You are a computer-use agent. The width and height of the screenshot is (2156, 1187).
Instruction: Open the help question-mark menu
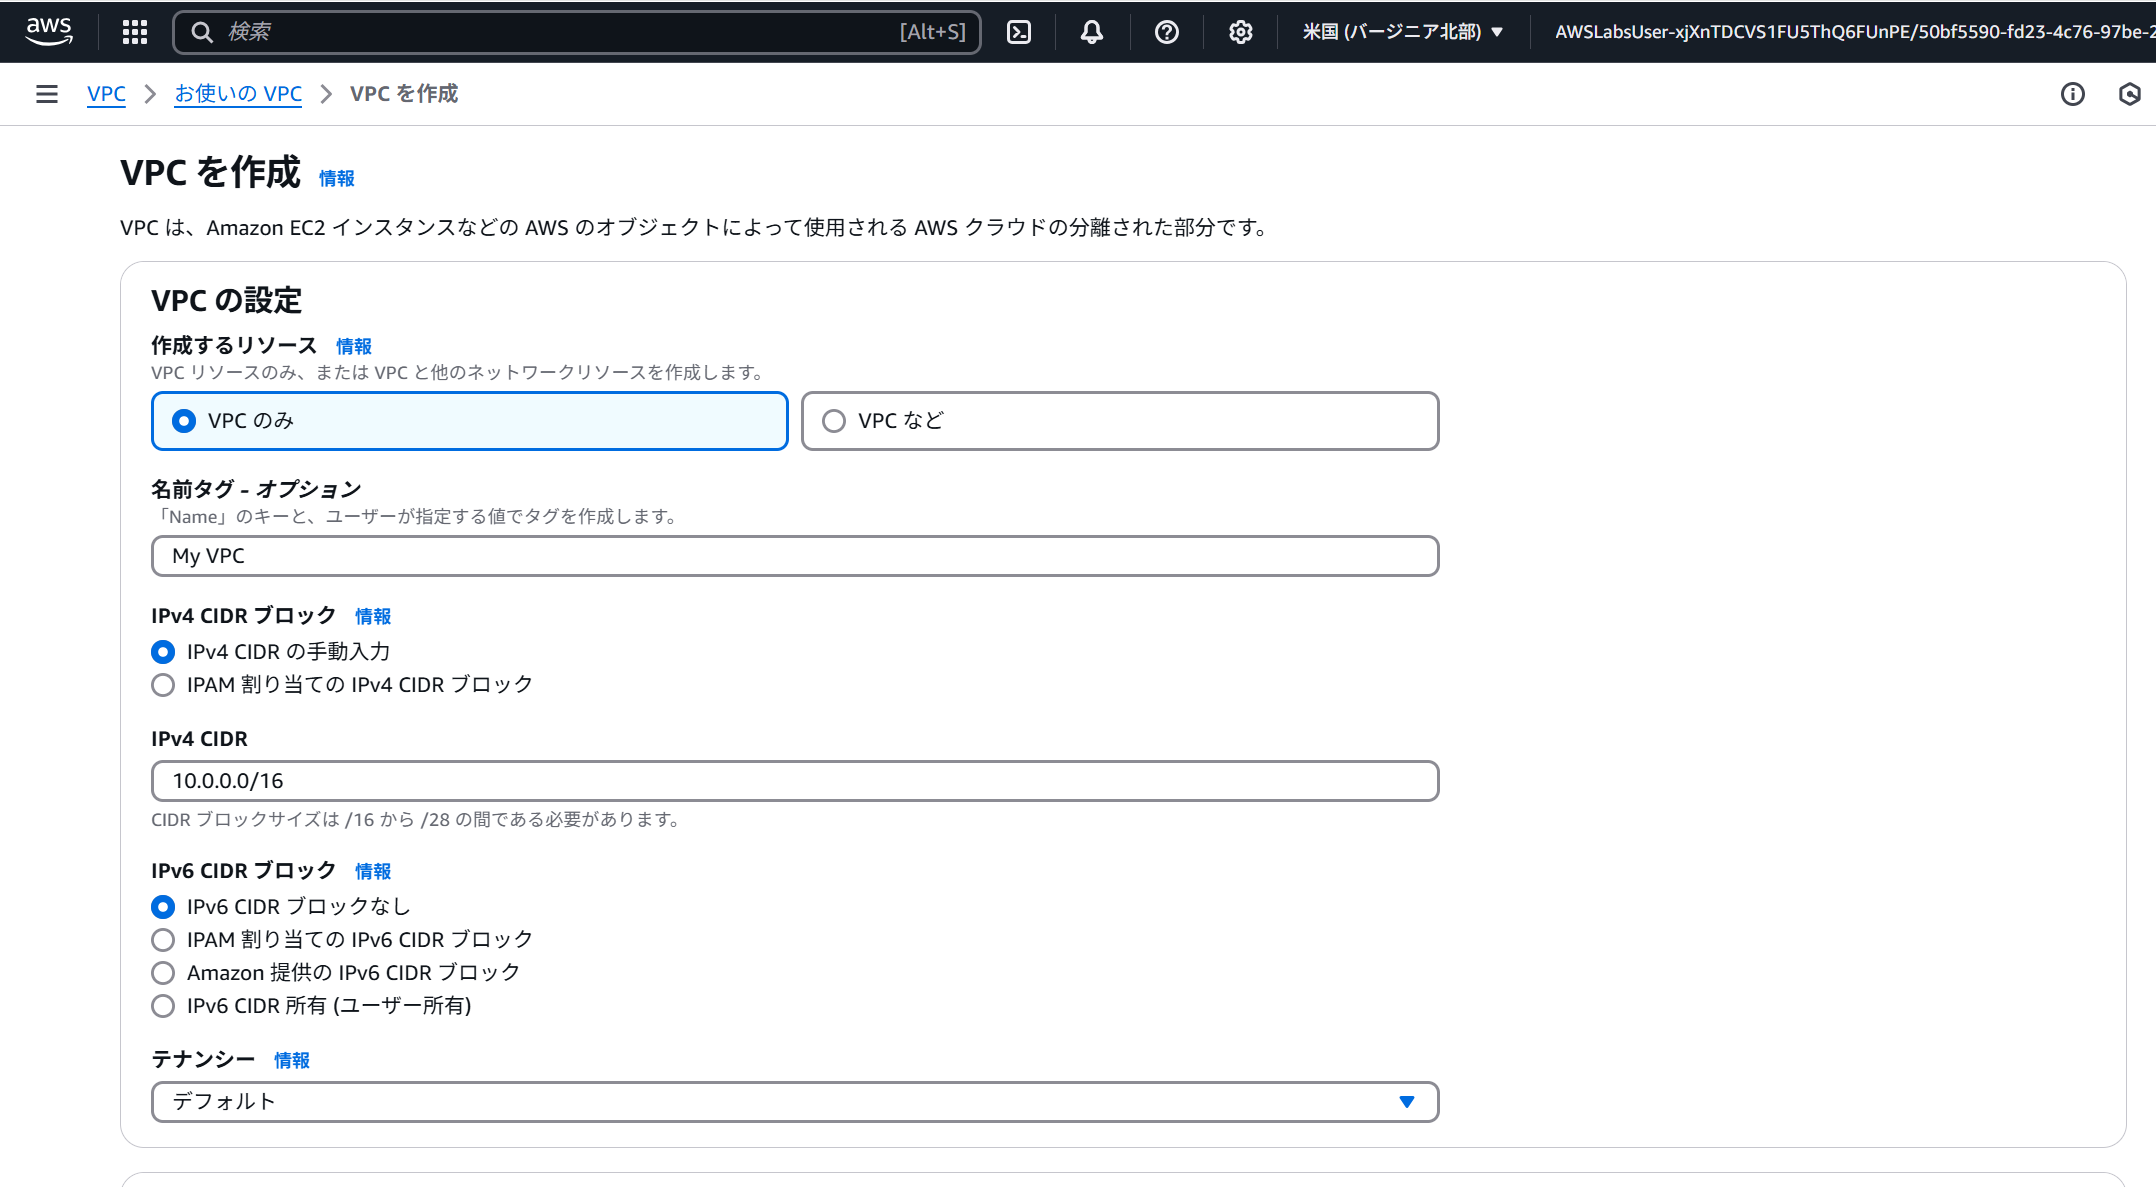pyautogui.click(x=1166, y=32)
